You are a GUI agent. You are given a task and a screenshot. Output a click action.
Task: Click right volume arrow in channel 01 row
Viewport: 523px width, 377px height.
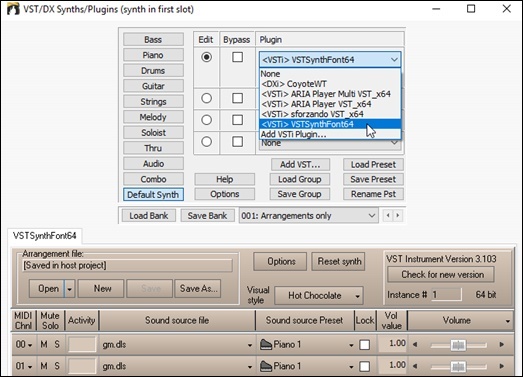tap(501, 366)
